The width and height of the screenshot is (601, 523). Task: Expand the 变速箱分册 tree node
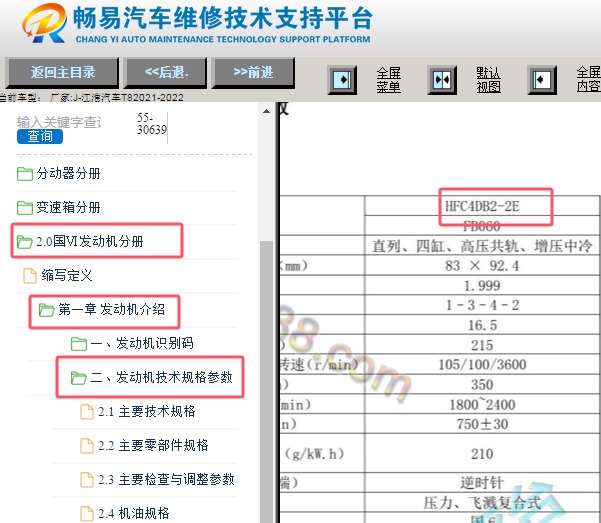[x=68, y=208]
